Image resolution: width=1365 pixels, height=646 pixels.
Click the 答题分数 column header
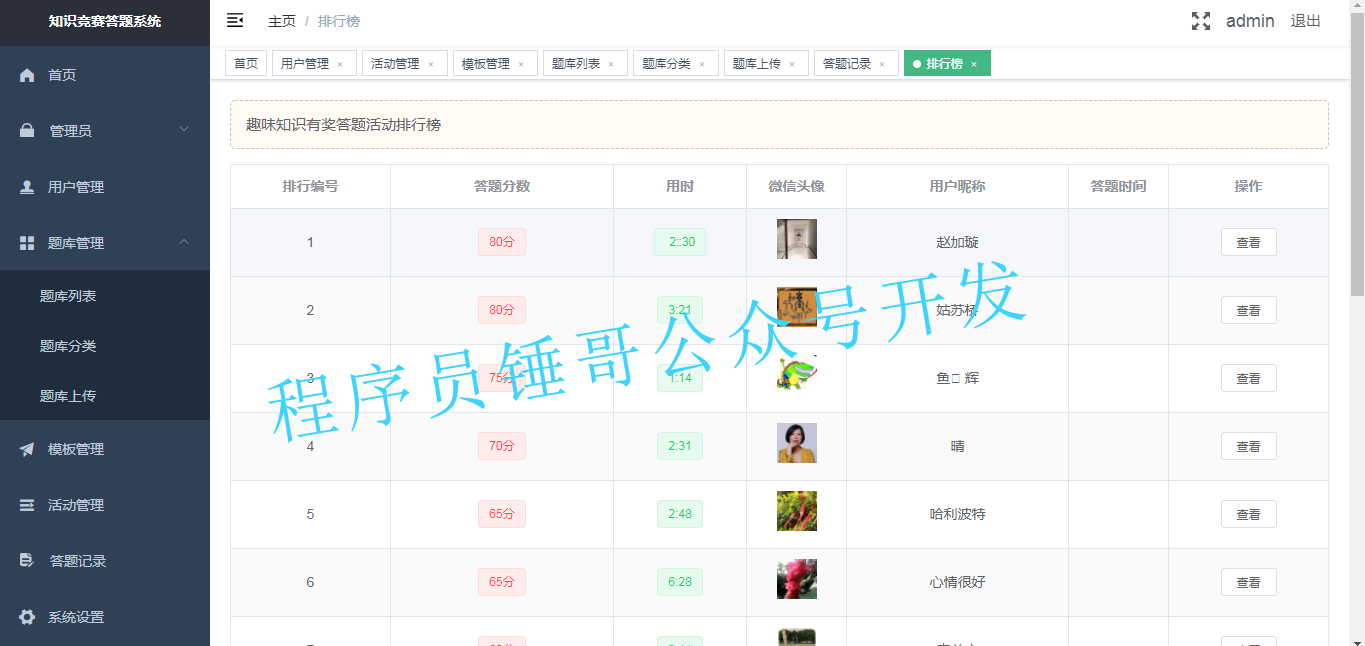coord(502,187)
